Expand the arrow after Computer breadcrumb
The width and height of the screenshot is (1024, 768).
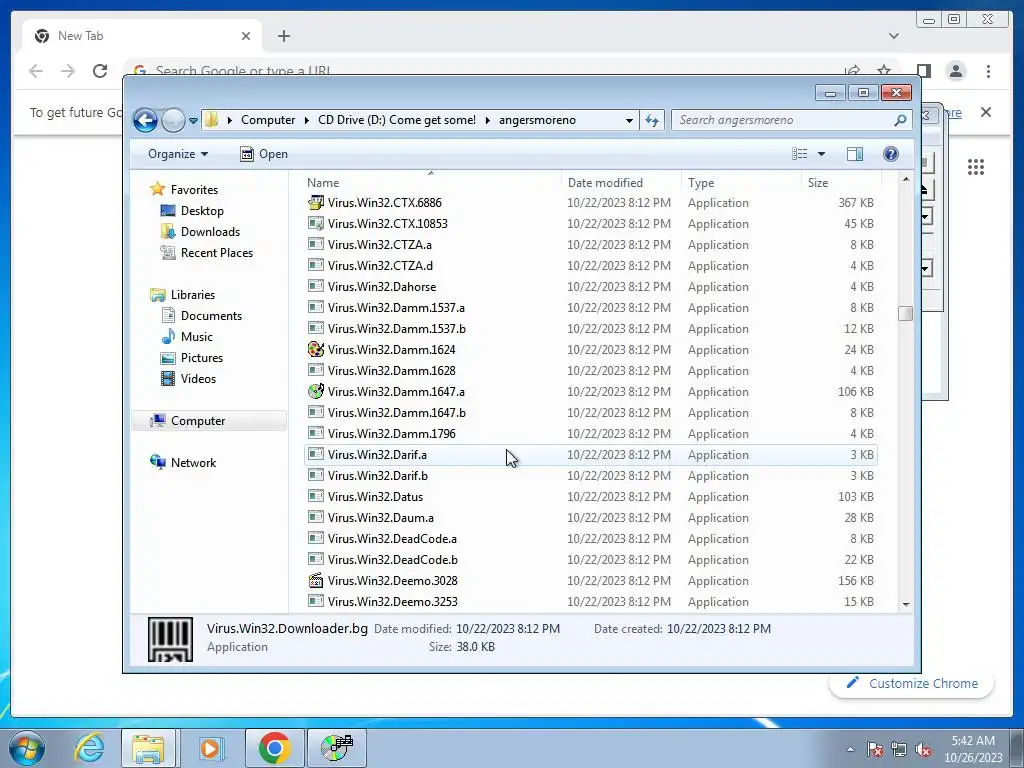tap(306, 120)
